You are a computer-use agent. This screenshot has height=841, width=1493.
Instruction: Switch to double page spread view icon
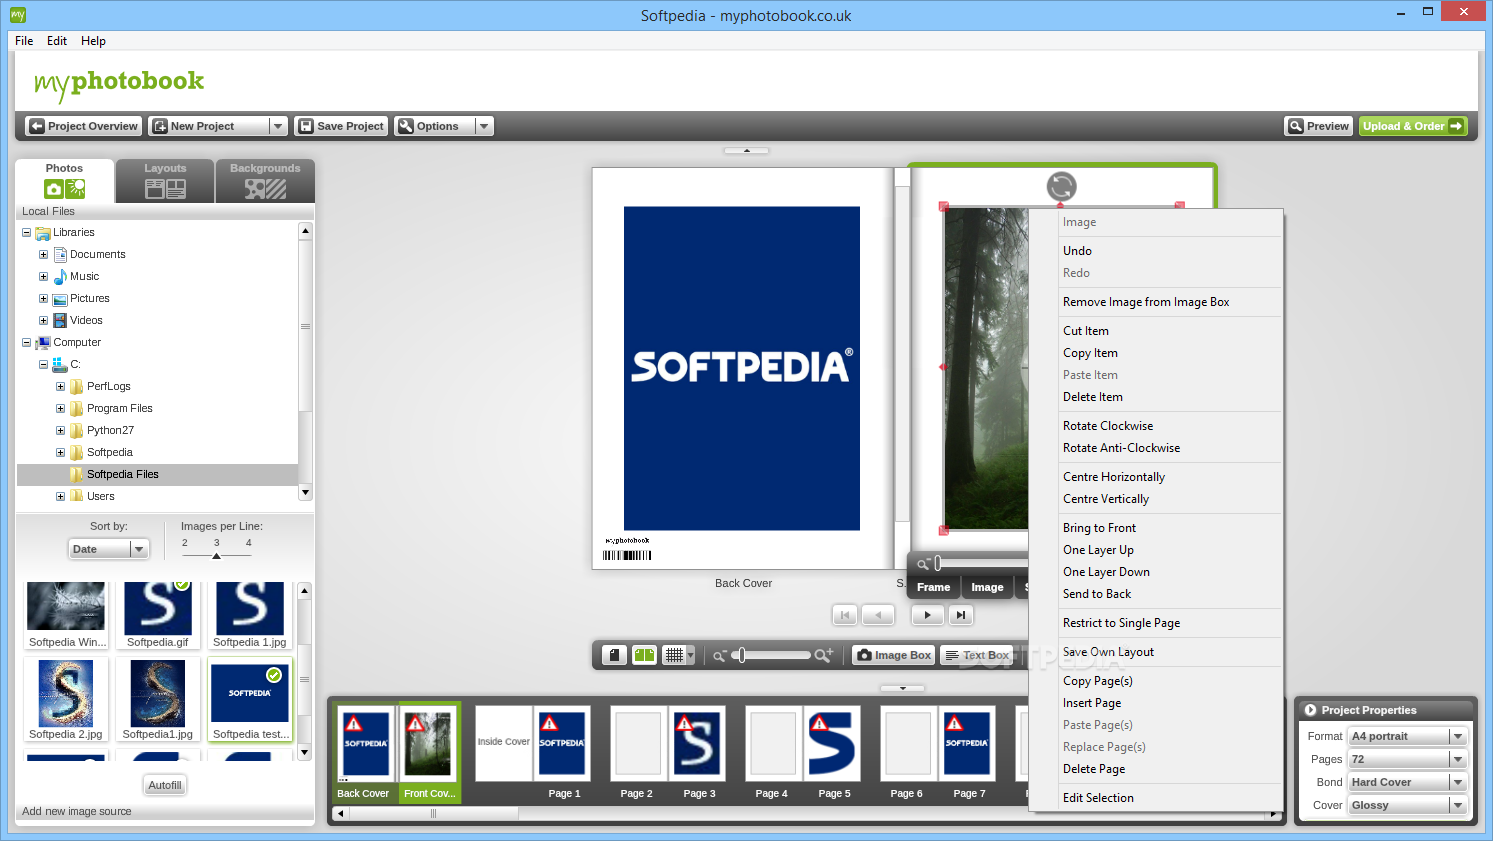(645, 655)
